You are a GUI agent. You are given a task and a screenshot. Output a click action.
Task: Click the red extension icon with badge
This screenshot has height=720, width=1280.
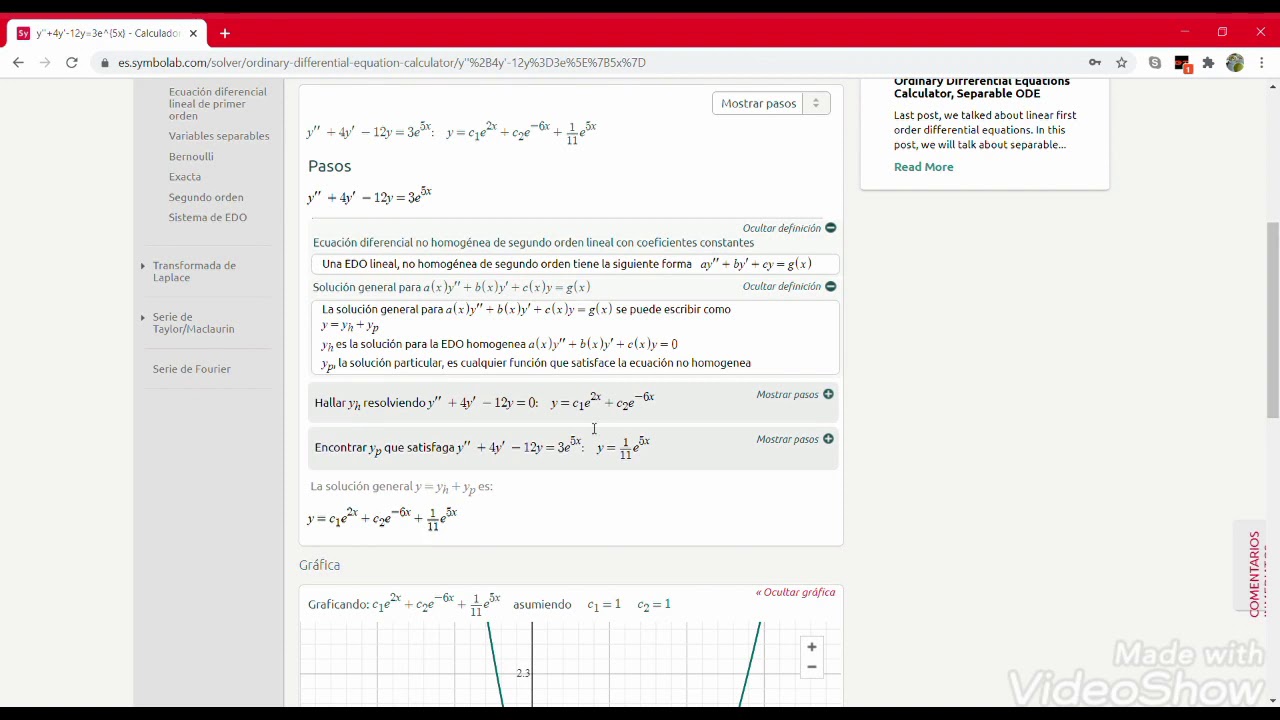[1183, 63]
